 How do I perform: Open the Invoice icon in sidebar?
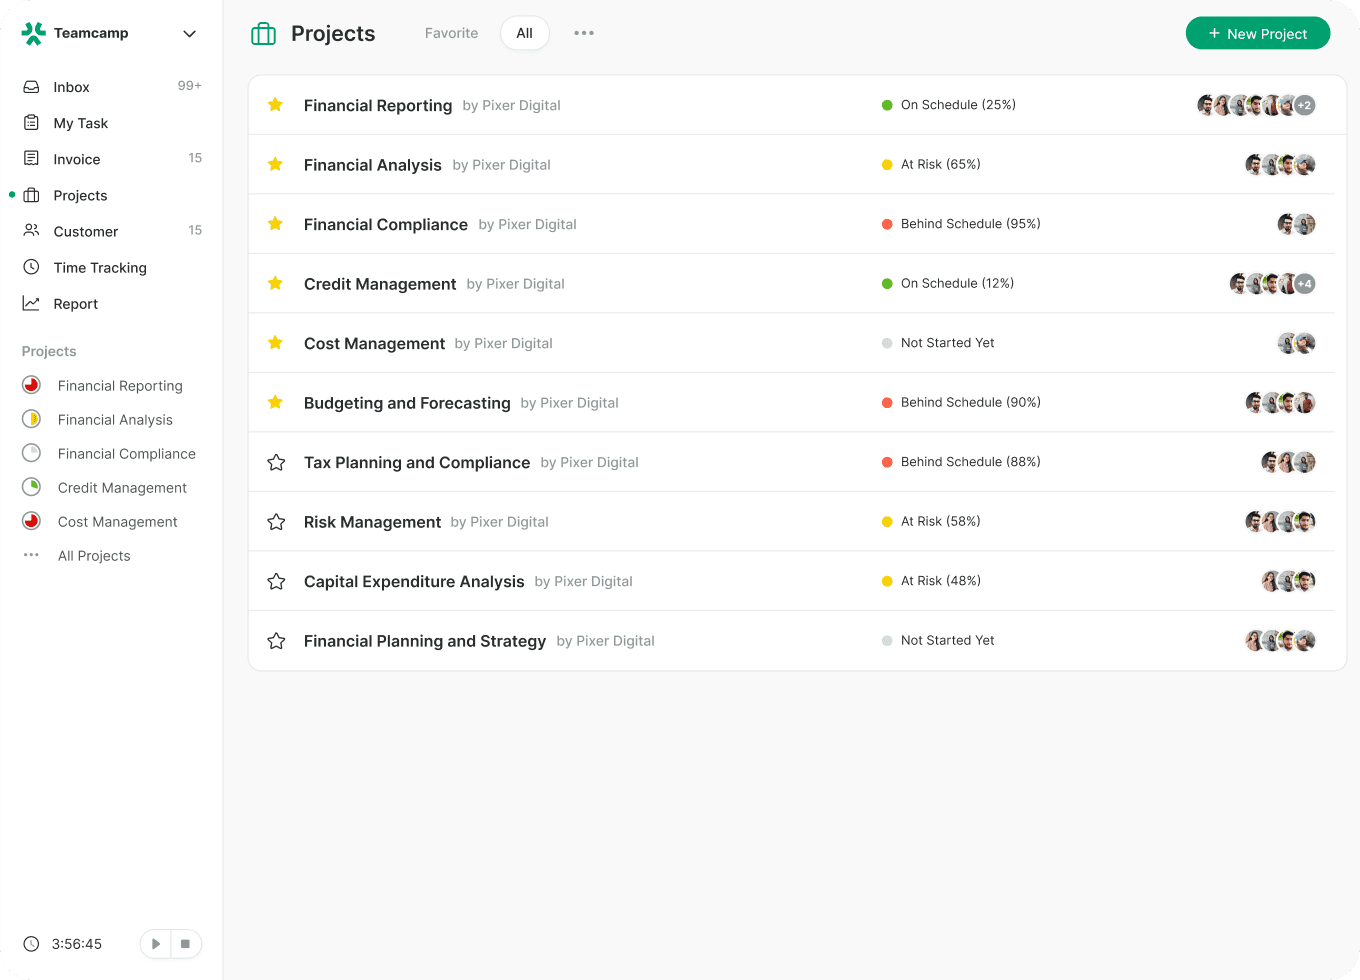(x=32, y=159)
